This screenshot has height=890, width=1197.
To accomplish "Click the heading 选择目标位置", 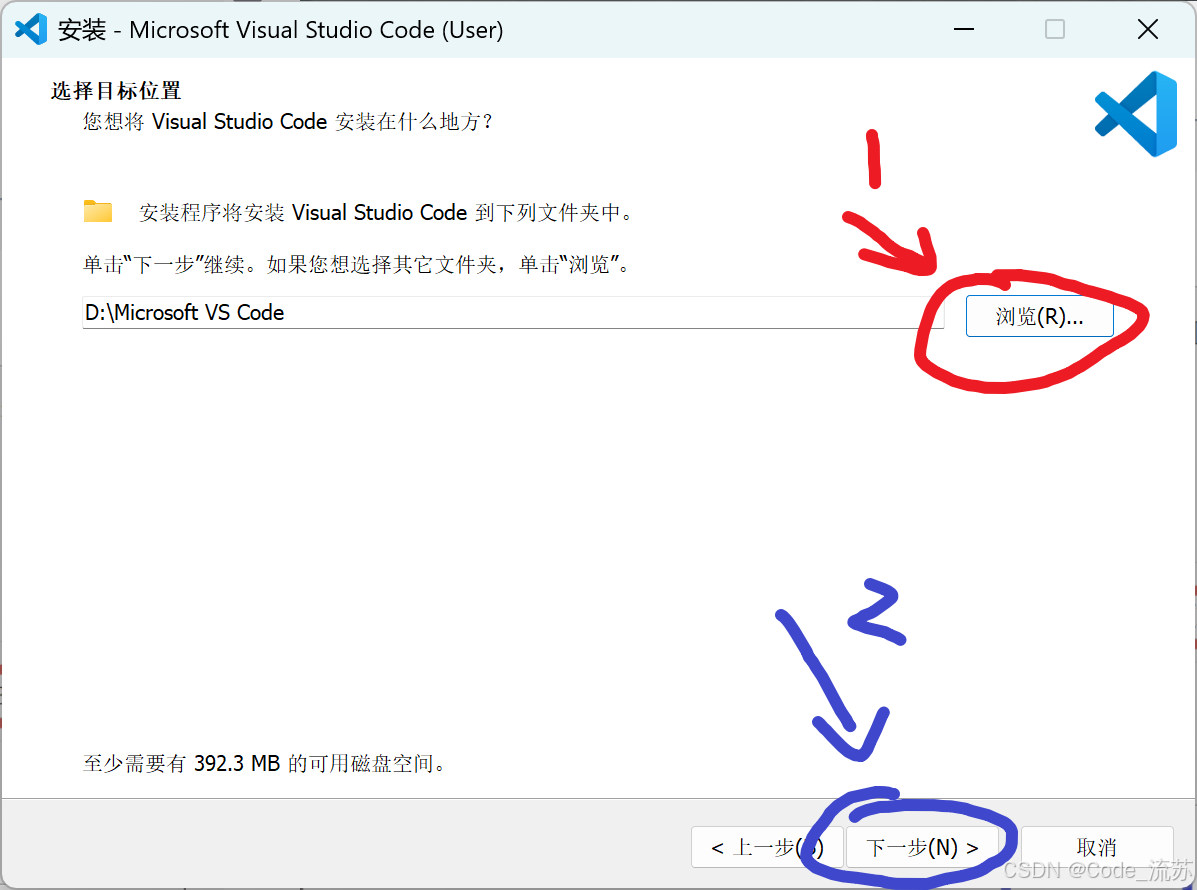I will point(116,91).
